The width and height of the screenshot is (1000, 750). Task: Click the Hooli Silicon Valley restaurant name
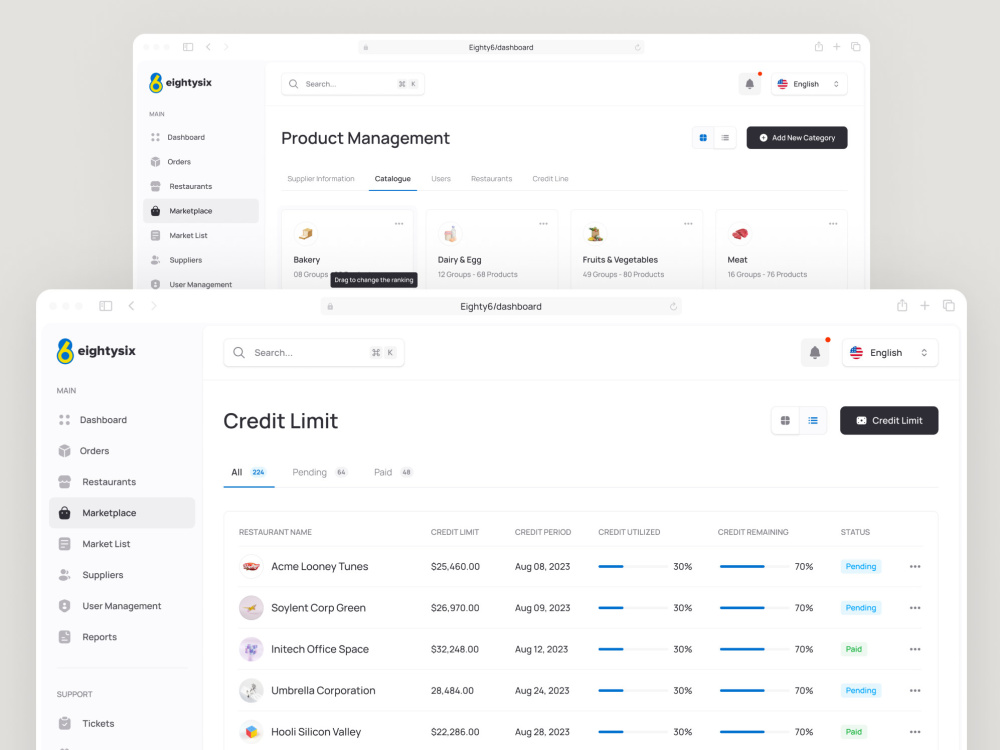coord(316,732)
